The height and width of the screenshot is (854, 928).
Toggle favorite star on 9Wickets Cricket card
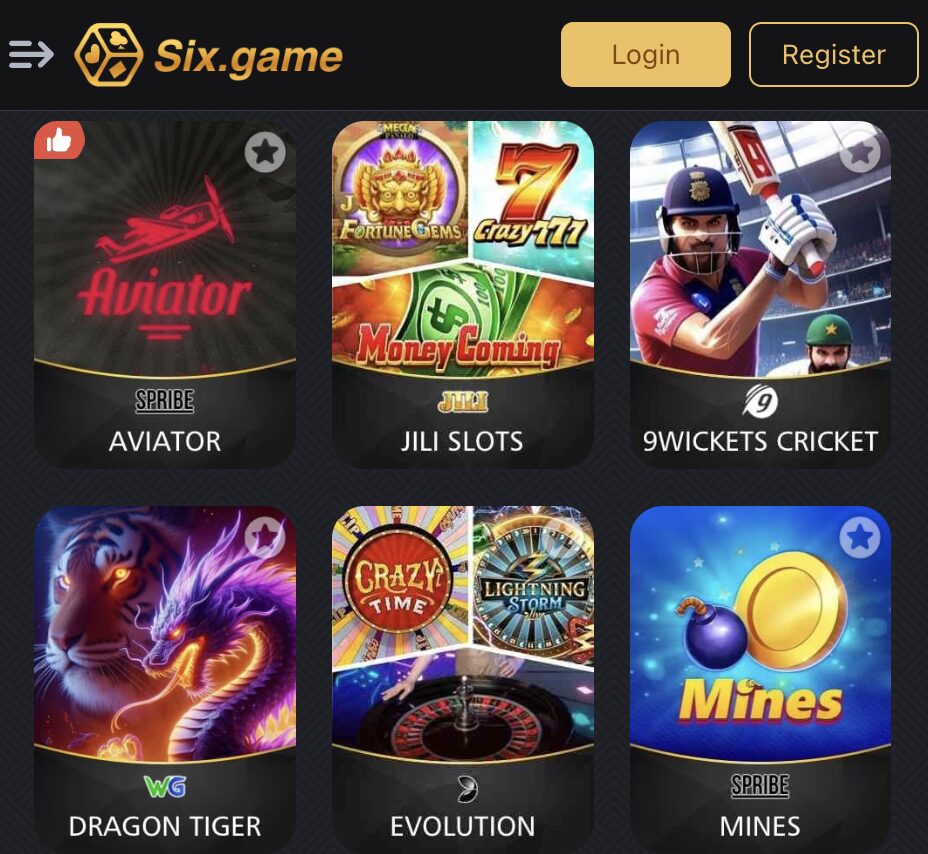coord(860,152)
